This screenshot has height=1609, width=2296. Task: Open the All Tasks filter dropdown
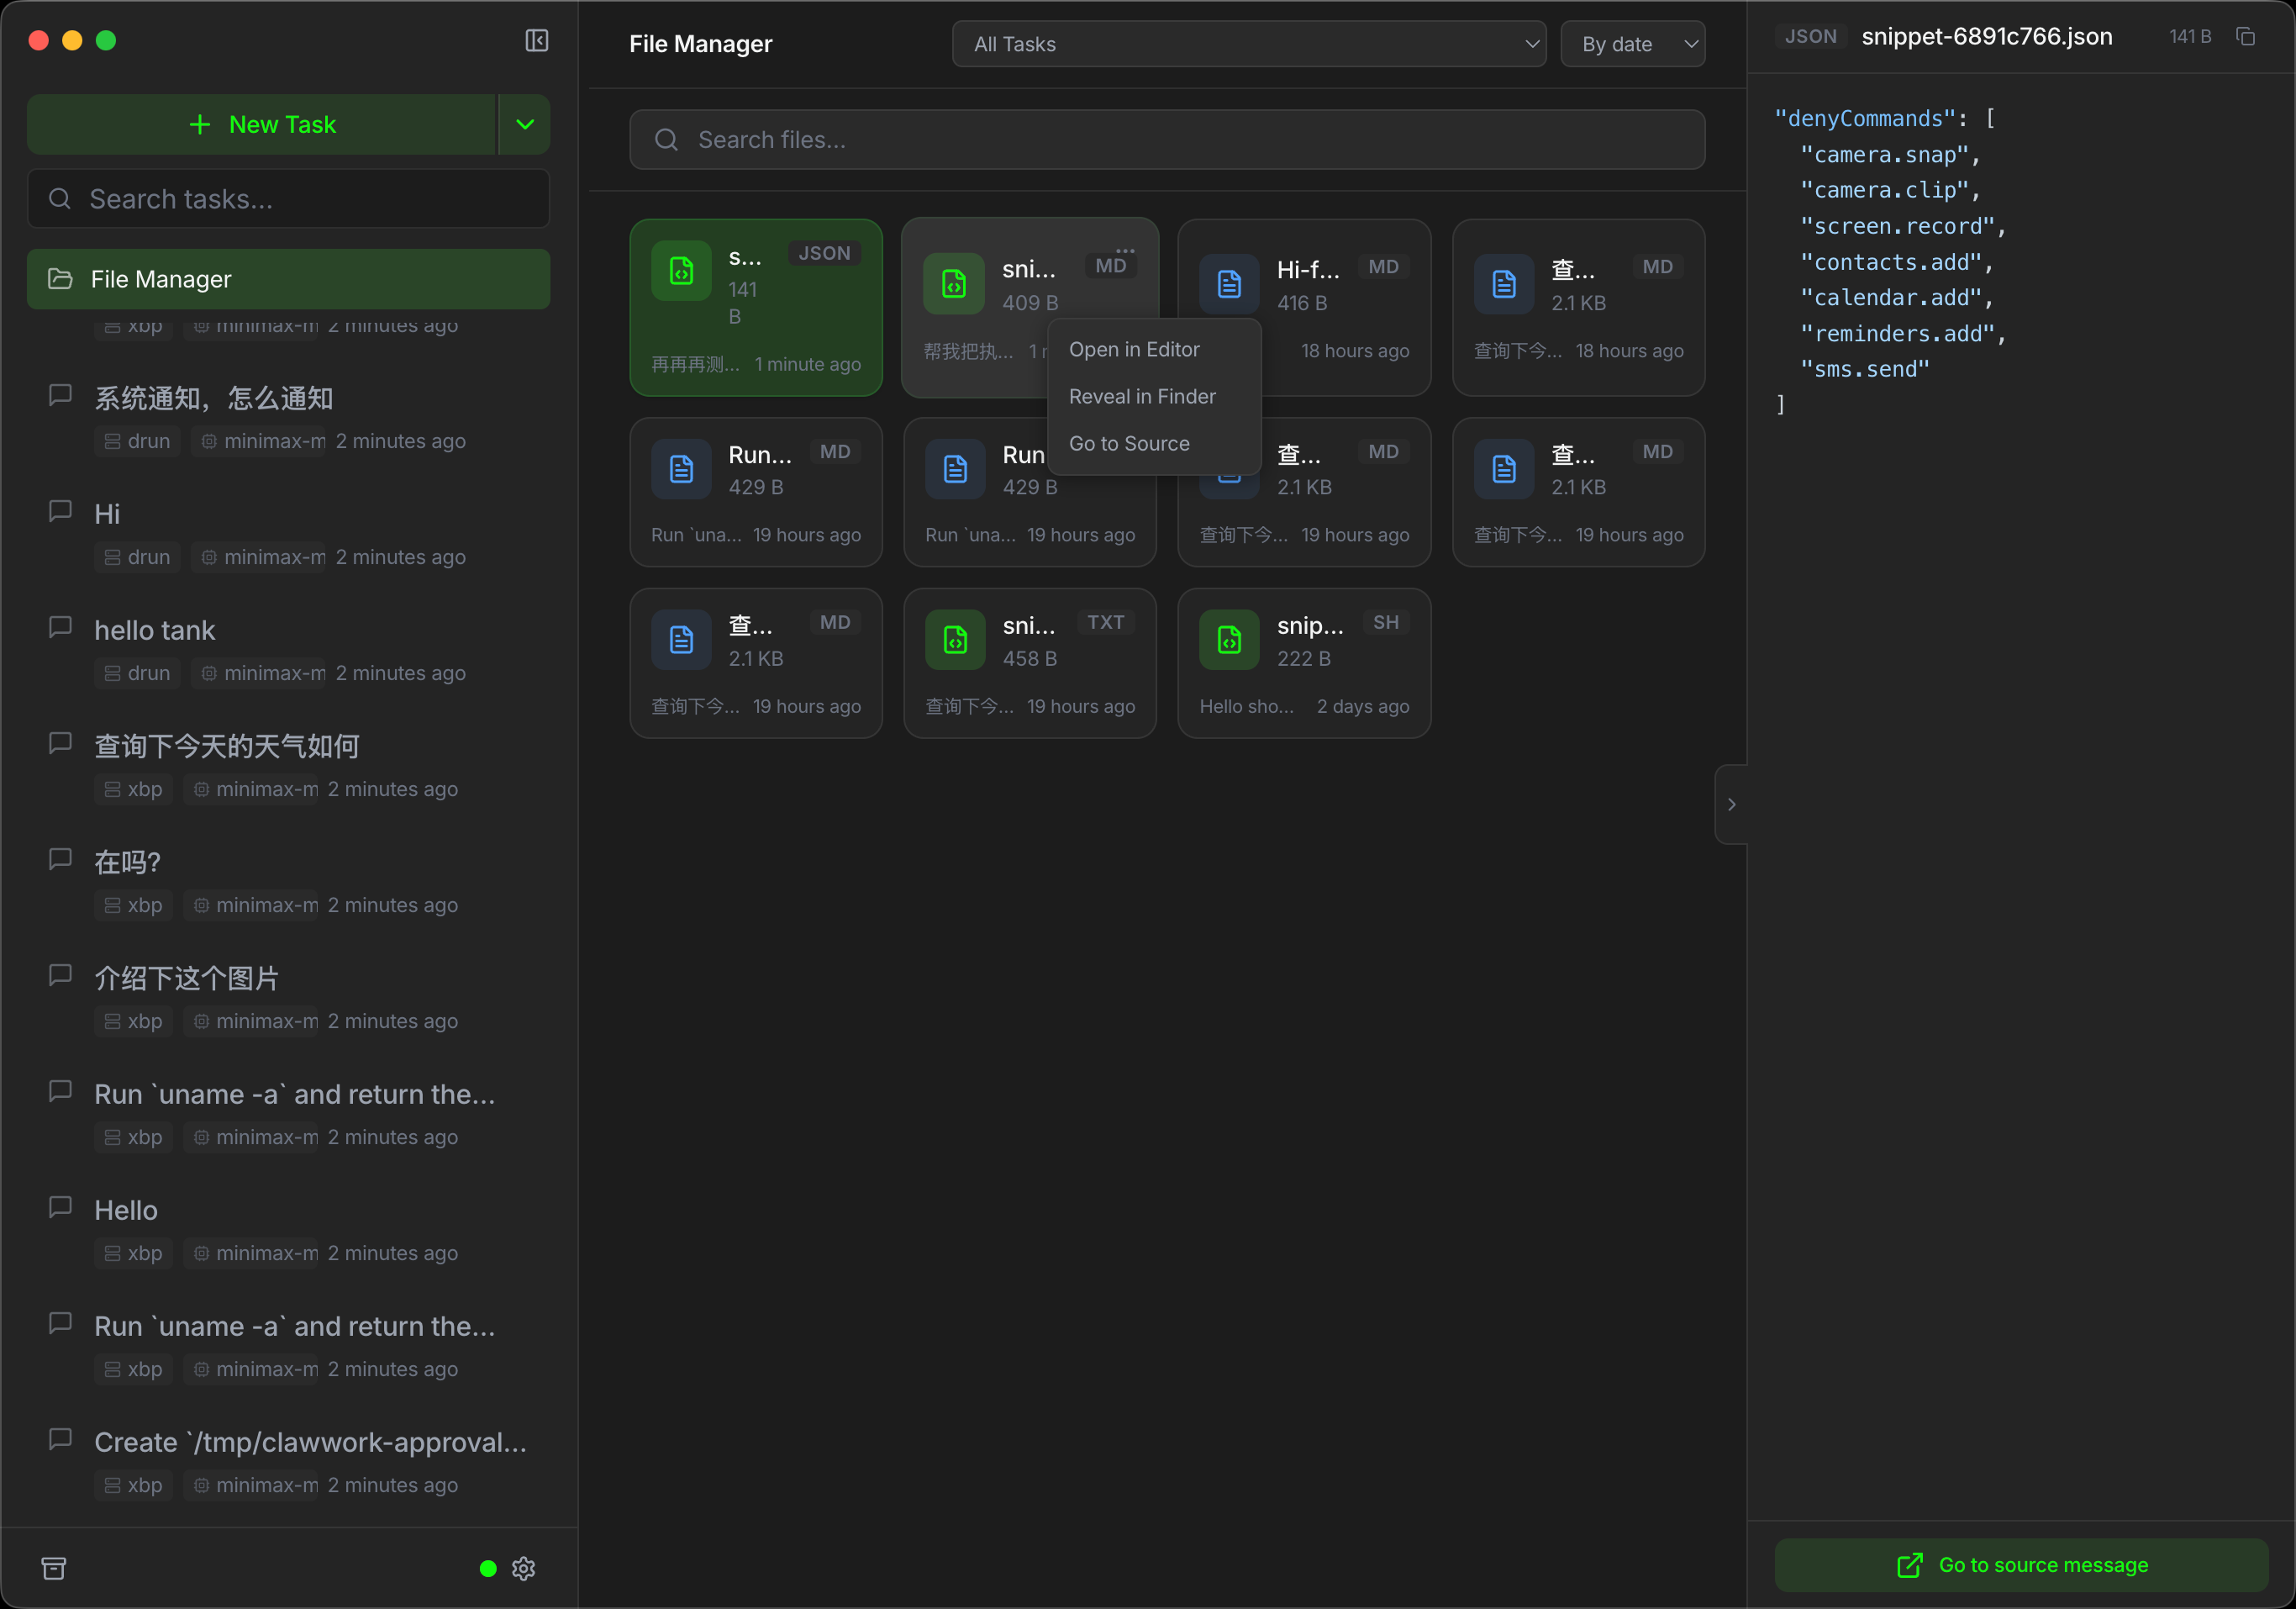pos(1249,44)
